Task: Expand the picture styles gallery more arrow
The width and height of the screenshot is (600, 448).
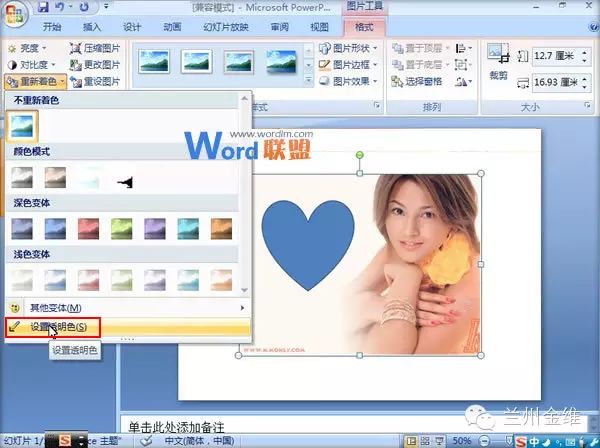Action: click(308, 80)
